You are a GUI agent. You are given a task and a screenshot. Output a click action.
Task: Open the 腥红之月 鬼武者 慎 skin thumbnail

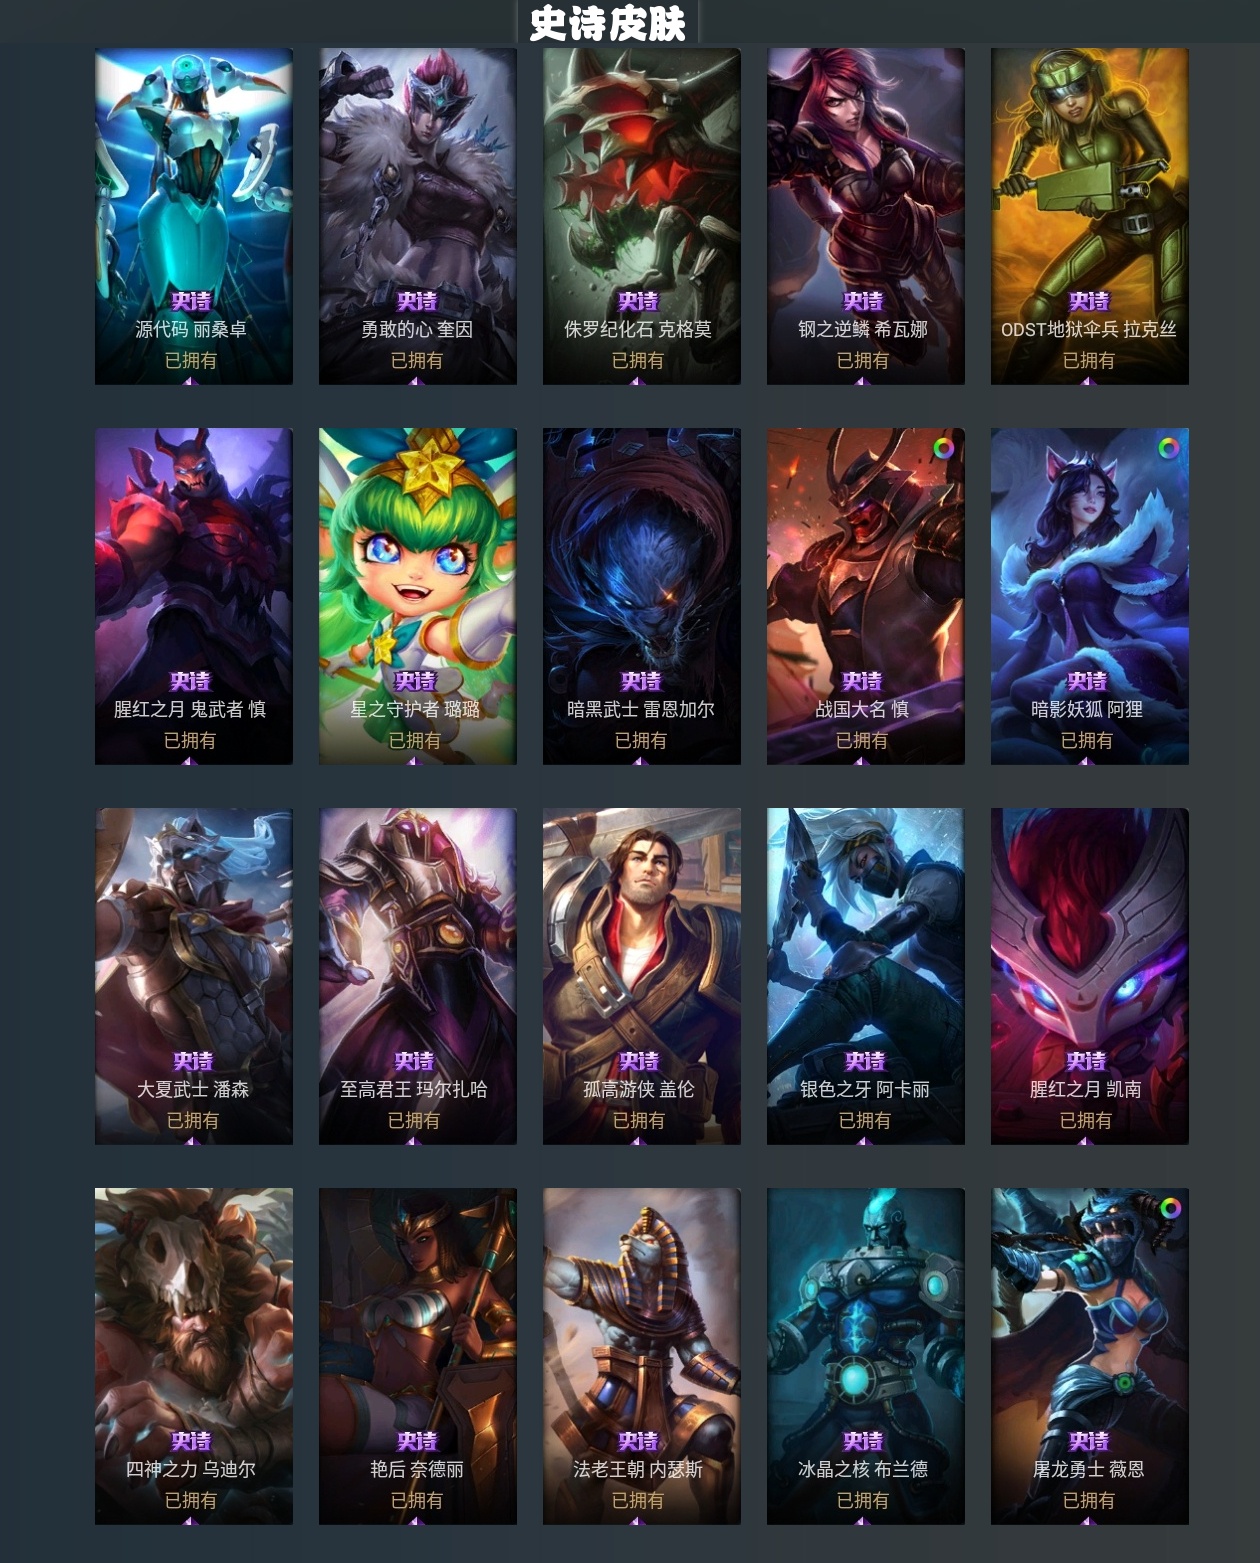(194, 596)
